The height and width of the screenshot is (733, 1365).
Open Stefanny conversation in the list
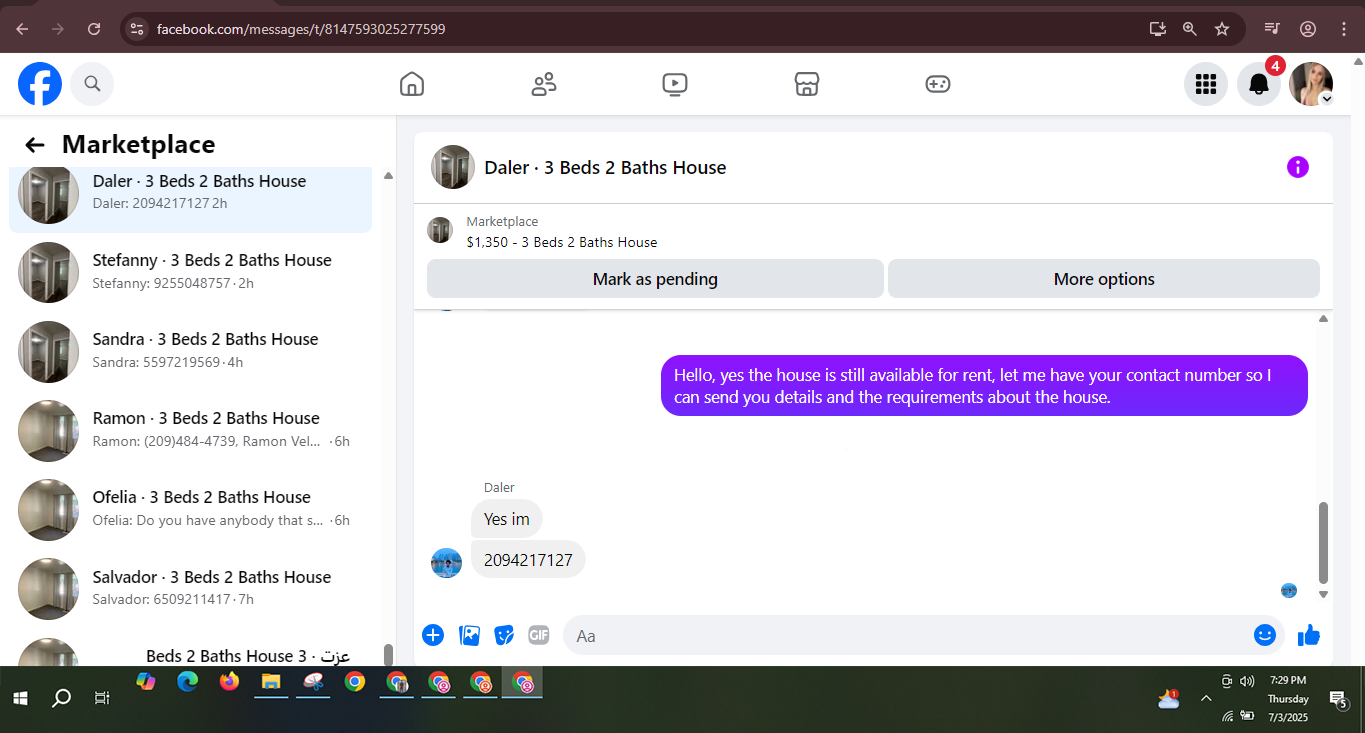click(190, 272)
